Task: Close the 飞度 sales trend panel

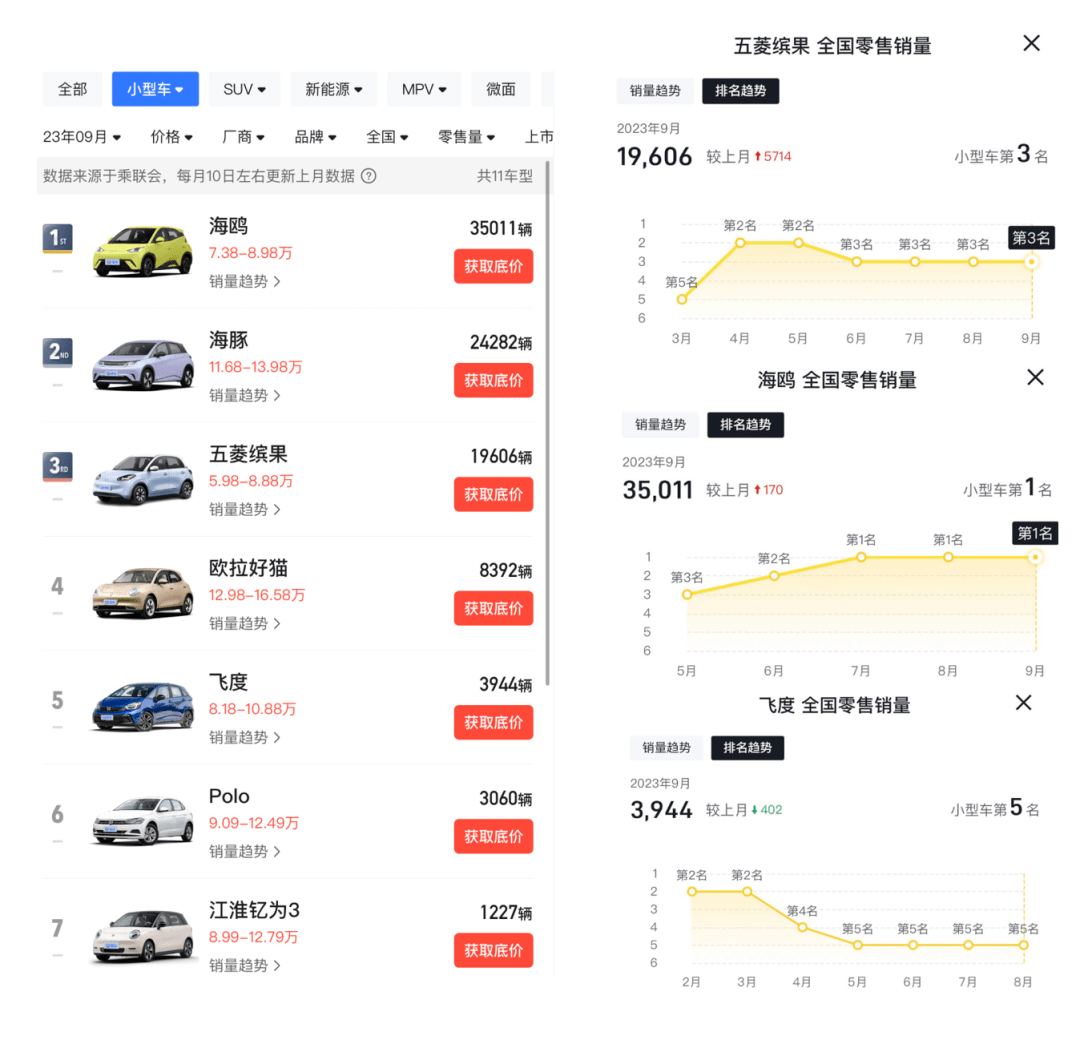Action: [x=1023, y=703]
